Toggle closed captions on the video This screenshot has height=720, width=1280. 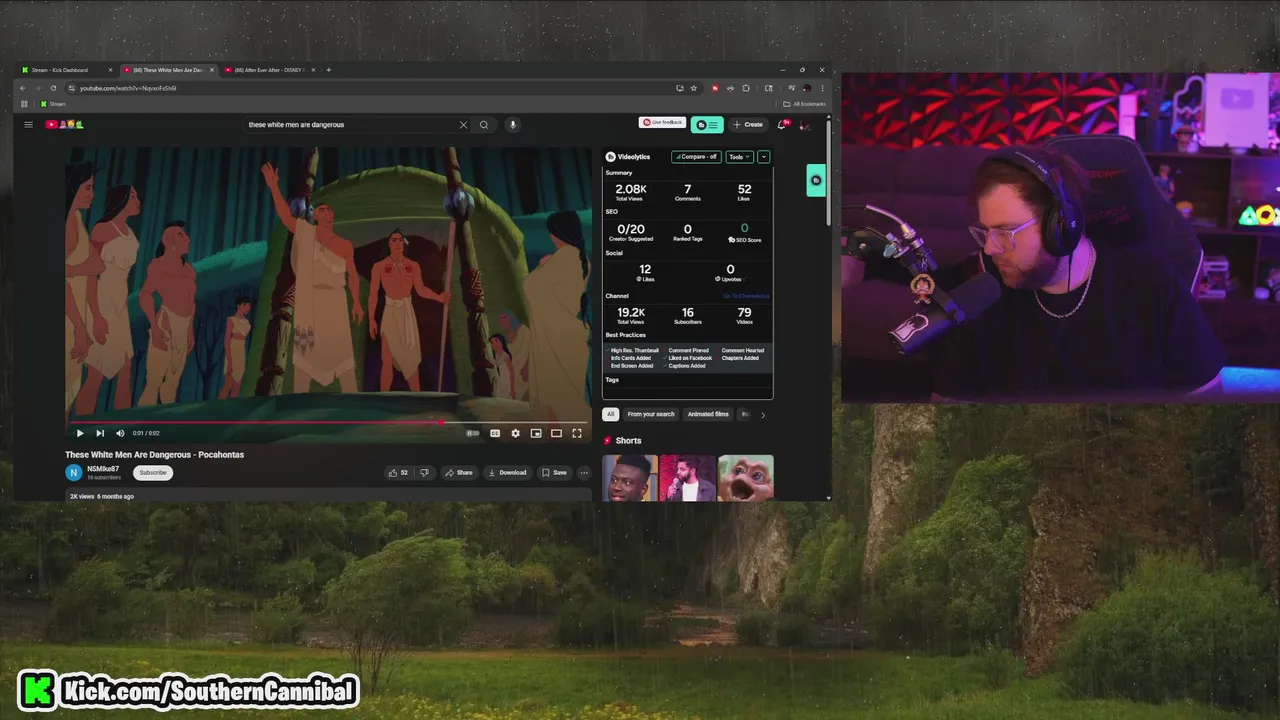(x=495, y=433)
